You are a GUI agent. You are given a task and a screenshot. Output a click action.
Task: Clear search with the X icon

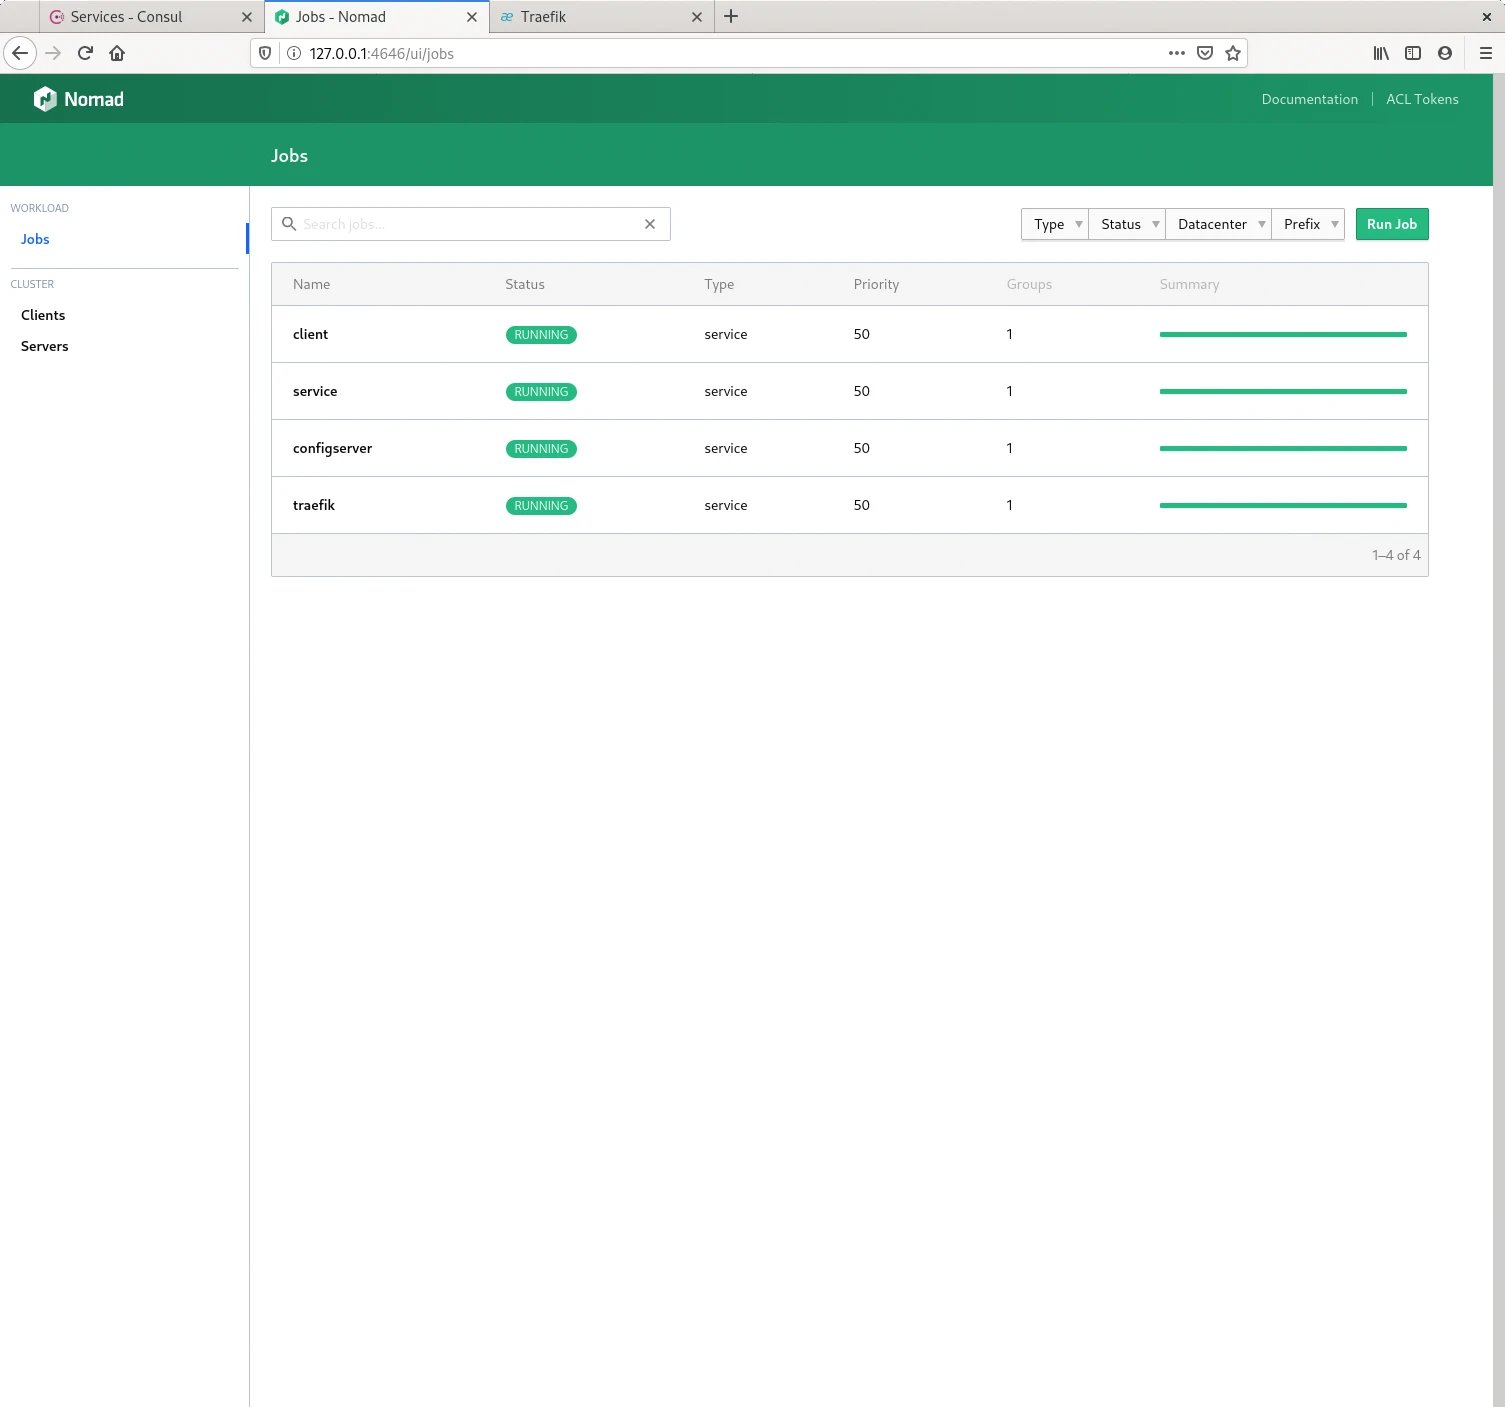650,224
